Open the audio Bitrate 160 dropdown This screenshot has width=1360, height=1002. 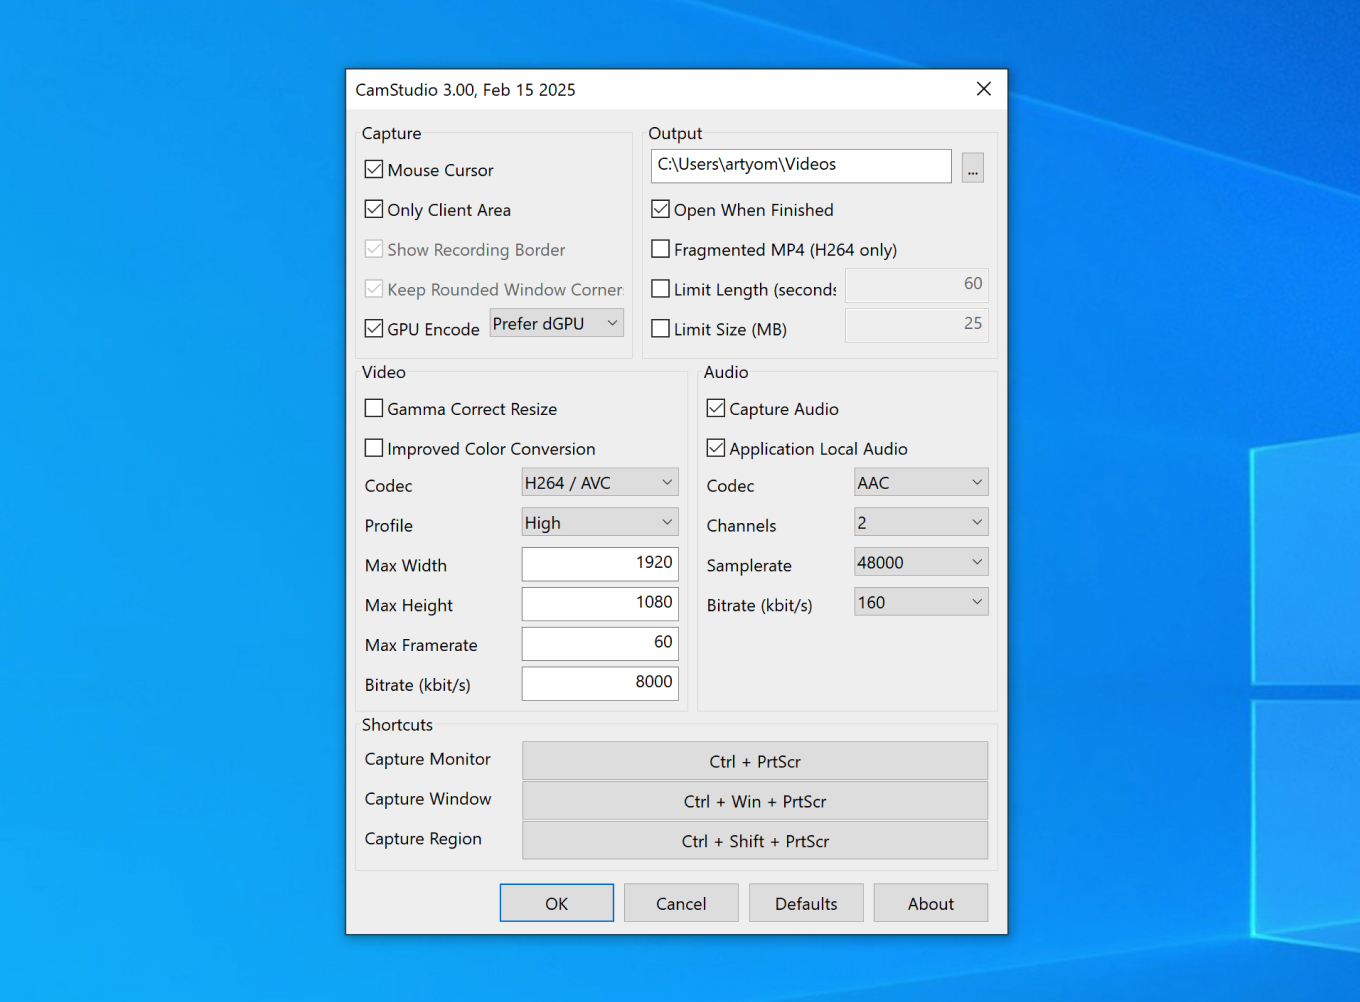920,603
